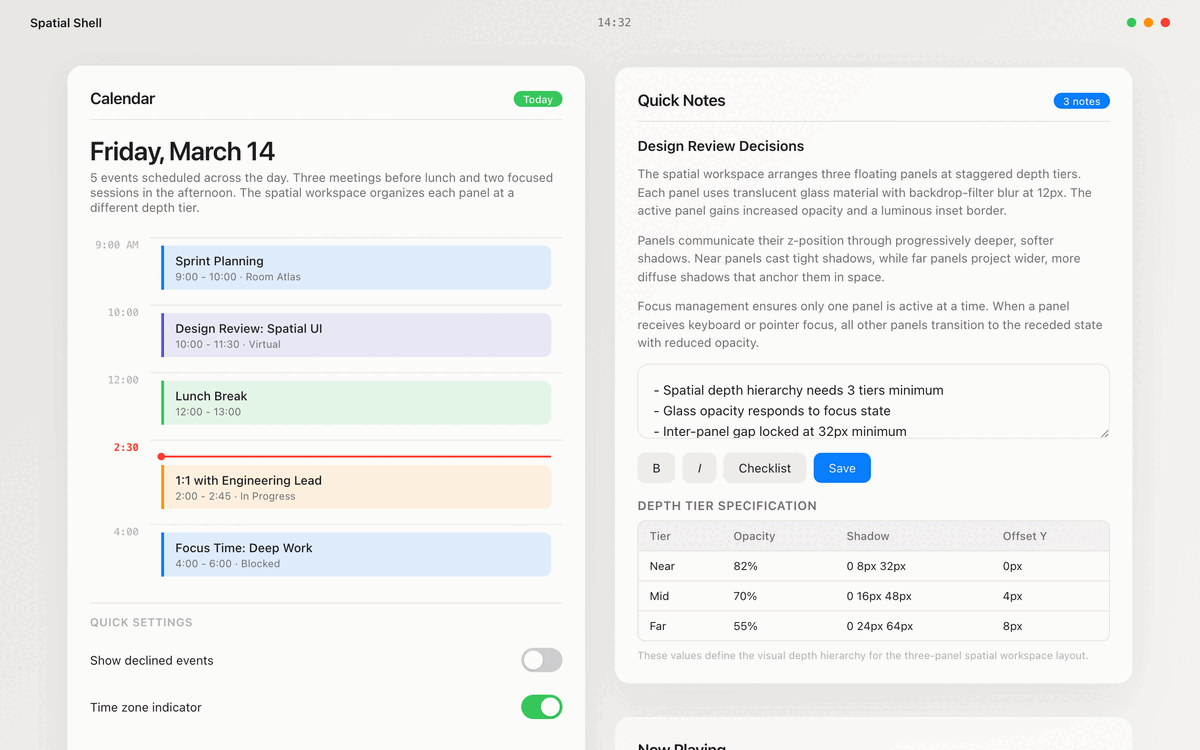This screenshot has width=1200, height=750.
Task: Select the Mid tier table row
Action: (x=872, y=596)
